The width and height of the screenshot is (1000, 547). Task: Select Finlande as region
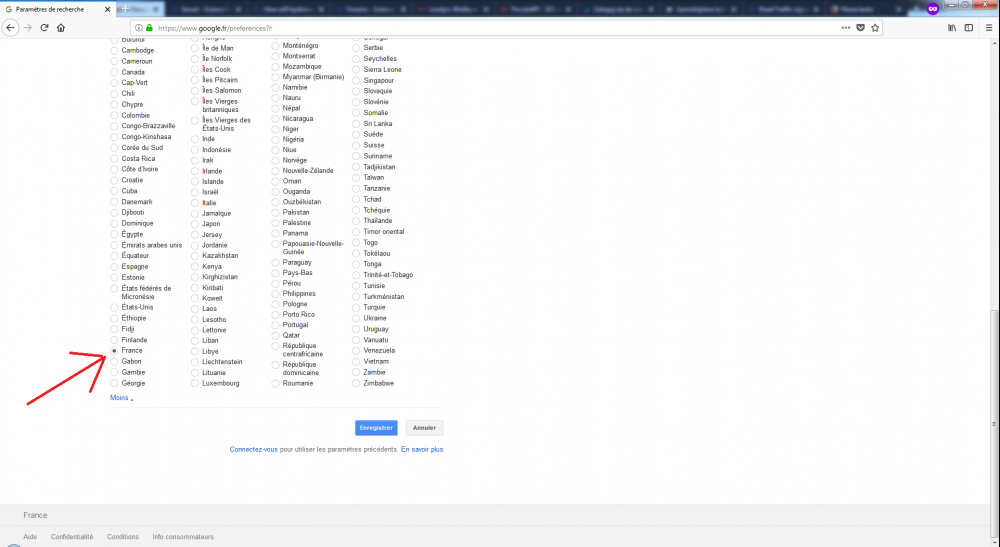point(114,340)
